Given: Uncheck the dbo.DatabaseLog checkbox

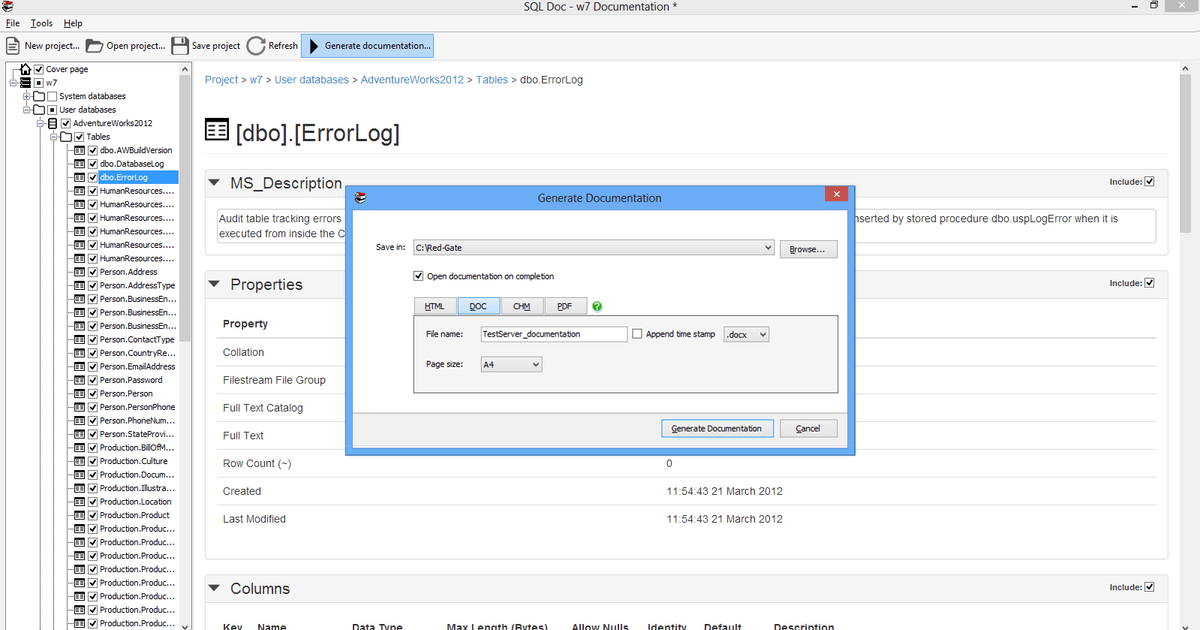Looking at the screenshot, I should [92, 164].
